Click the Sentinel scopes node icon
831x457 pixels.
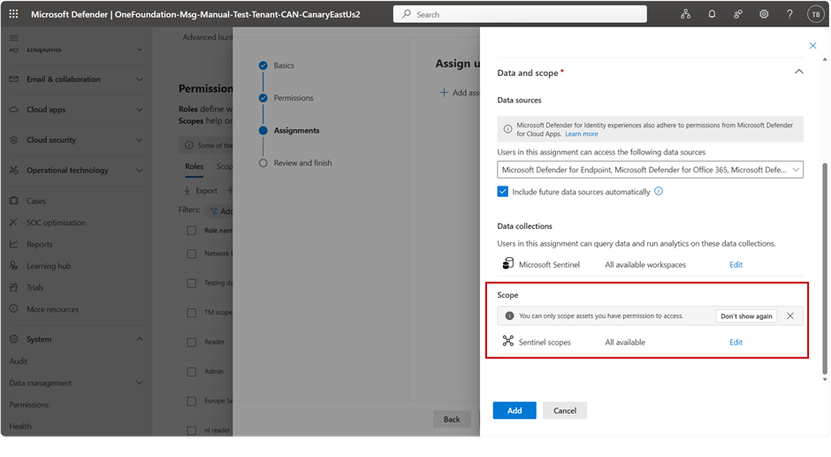click(508, 341)
